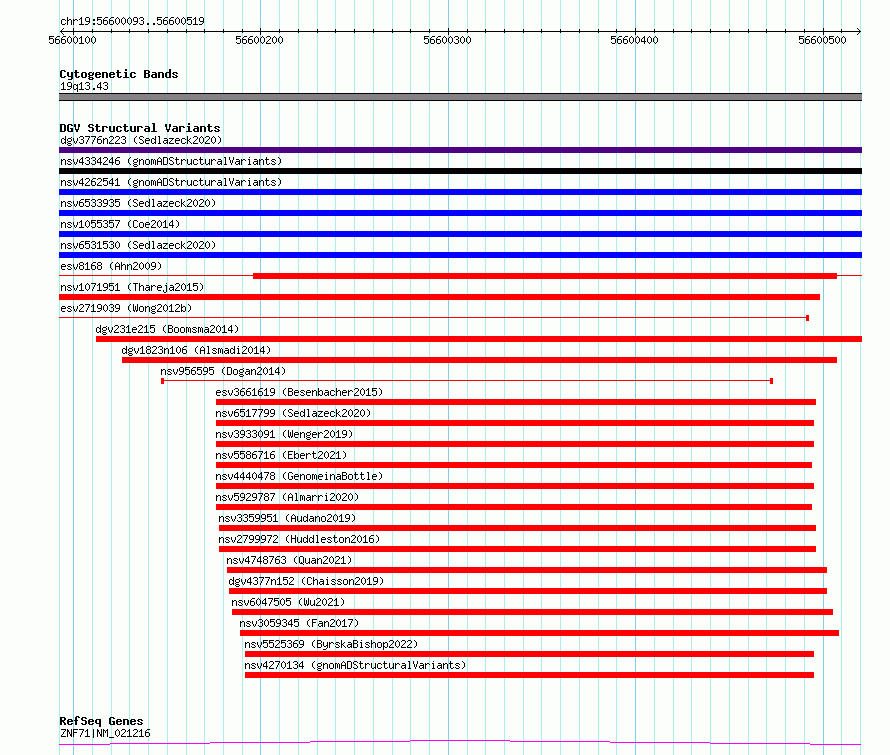
Task: Open the DGV Structural Variants track title
Action: tap(140, 128)
